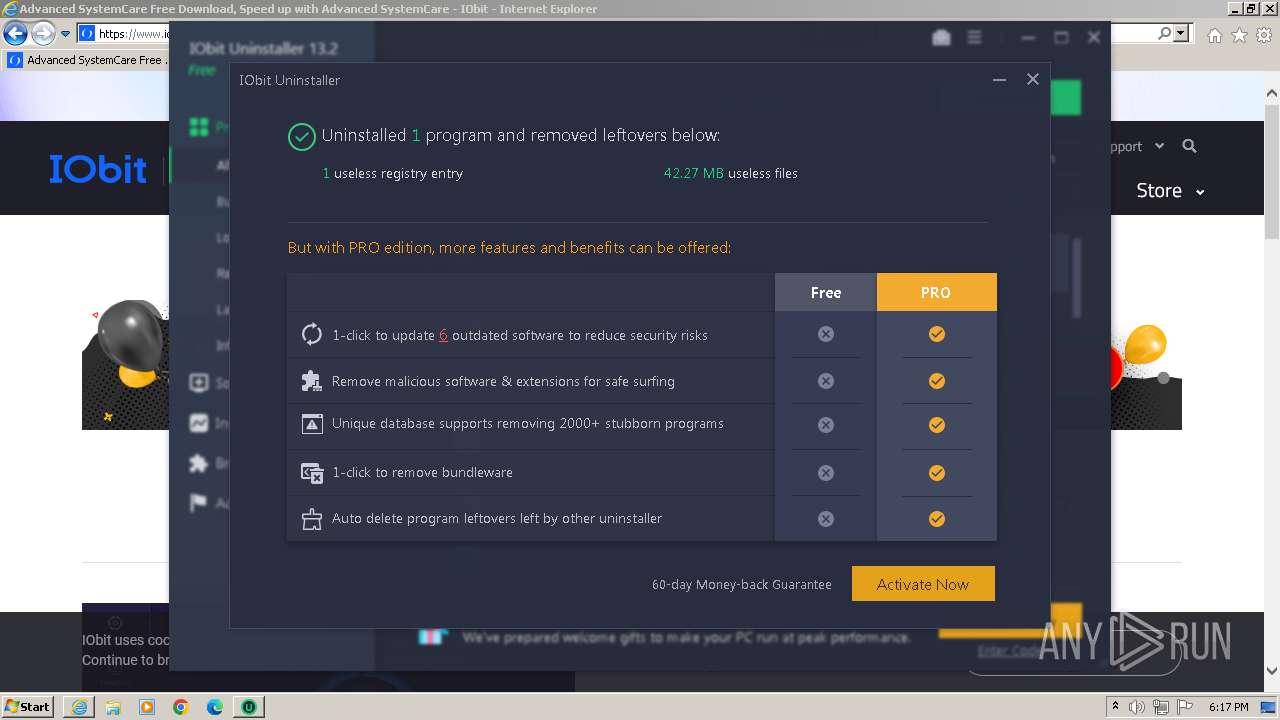Click Internet Explorer forward button

coord(43,33)
